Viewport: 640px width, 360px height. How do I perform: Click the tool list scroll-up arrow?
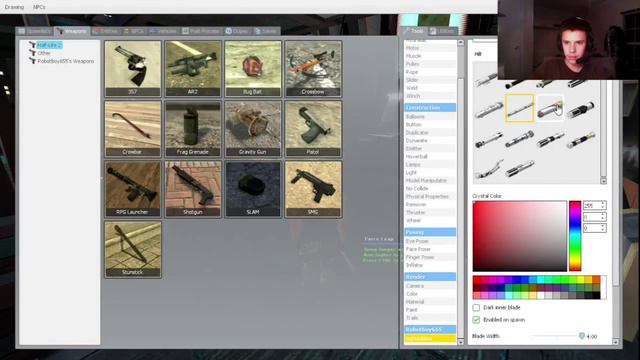point(460,43)
